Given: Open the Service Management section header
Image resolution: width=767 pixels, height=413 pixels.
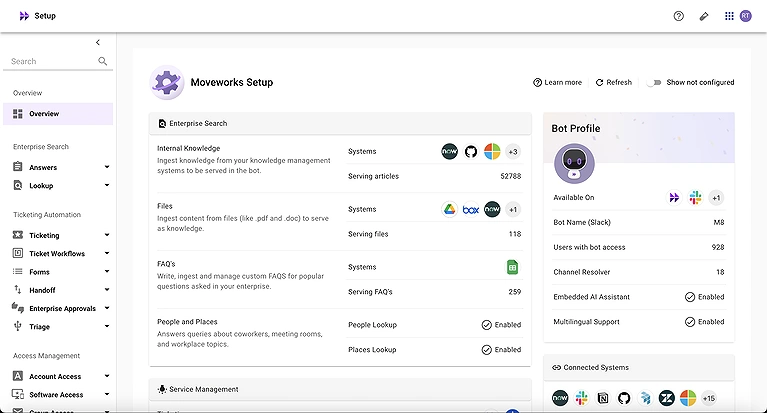Looking at the screenshot, I should click(x=340, y=390).
